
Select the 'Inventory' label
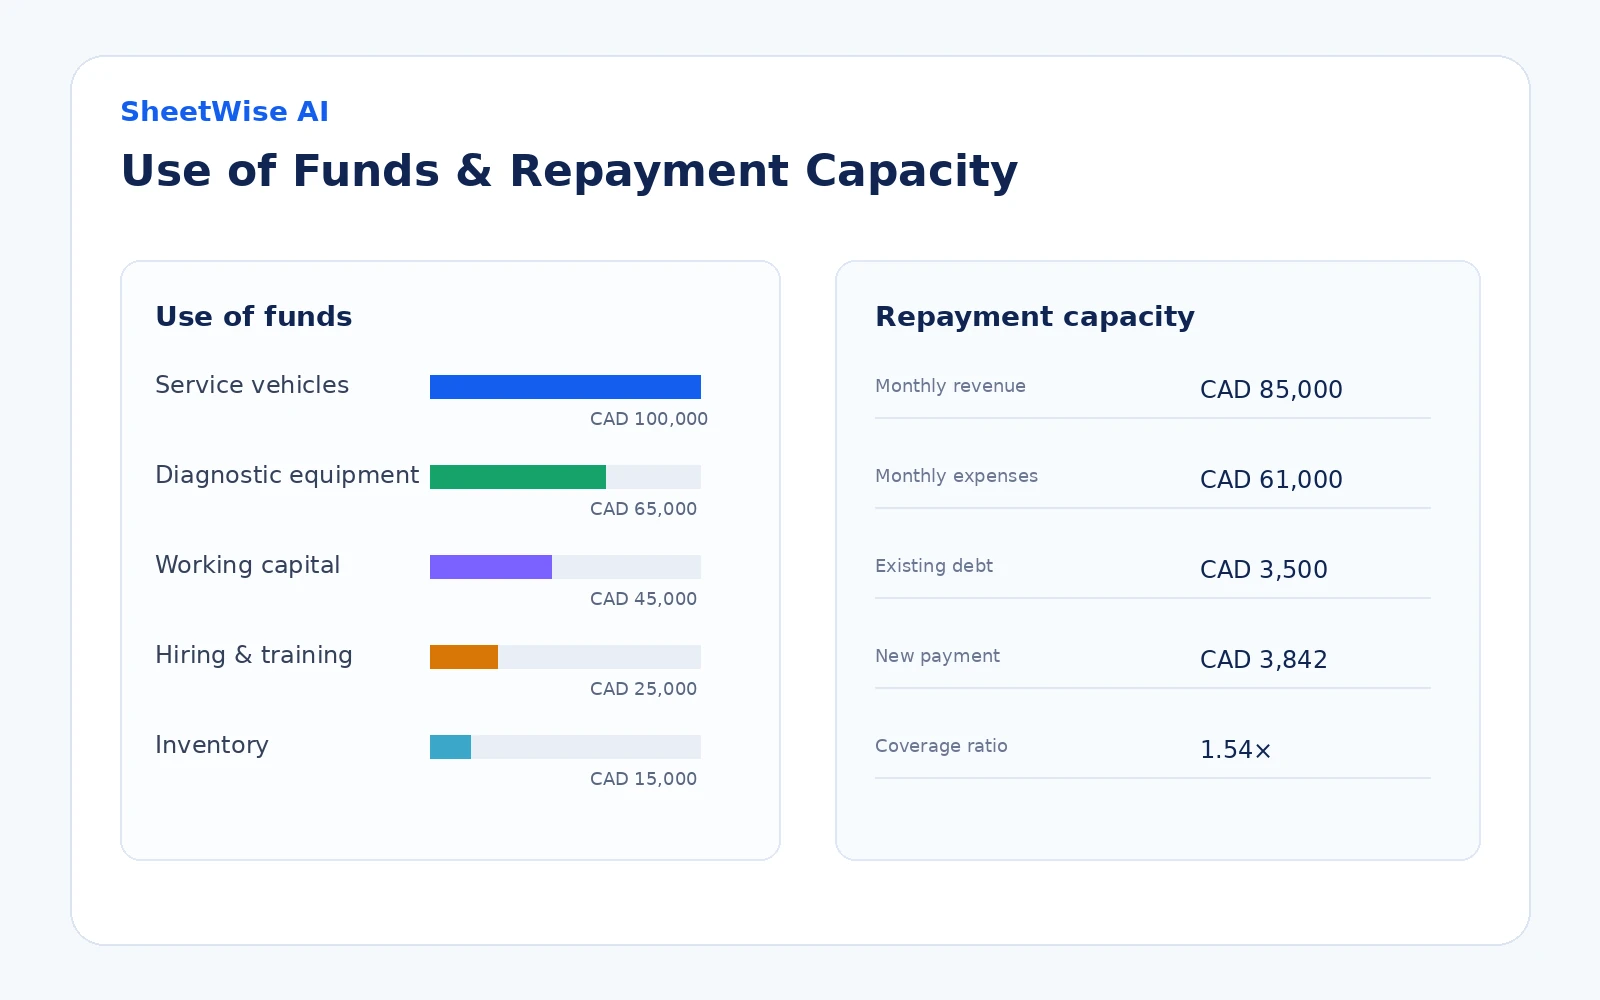(x=212, y=745)
